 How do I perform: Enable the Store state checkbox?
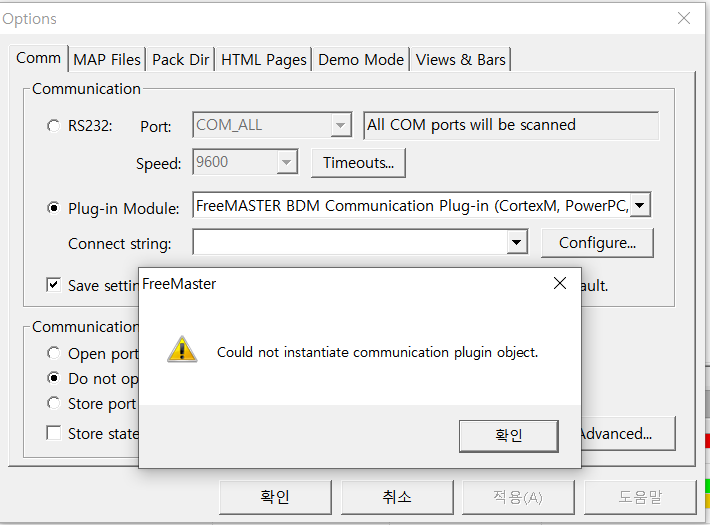click(x=53, y=433)
